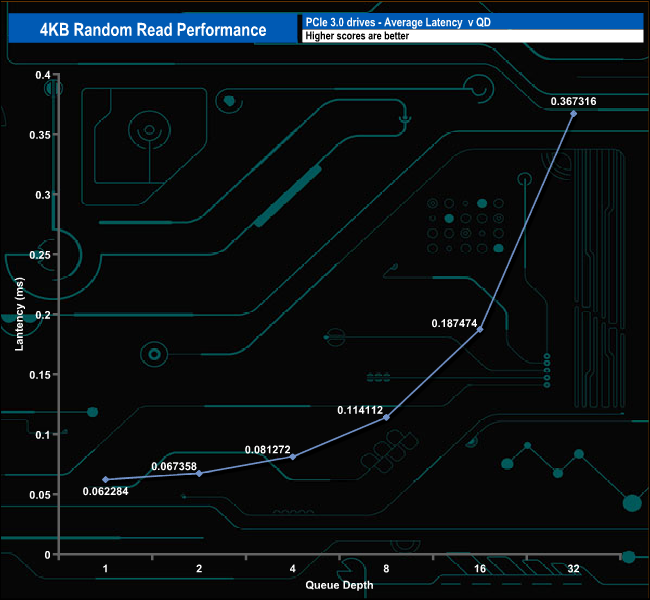
Task: Click the 0.1 y-axis tick label
Action: 43,435
